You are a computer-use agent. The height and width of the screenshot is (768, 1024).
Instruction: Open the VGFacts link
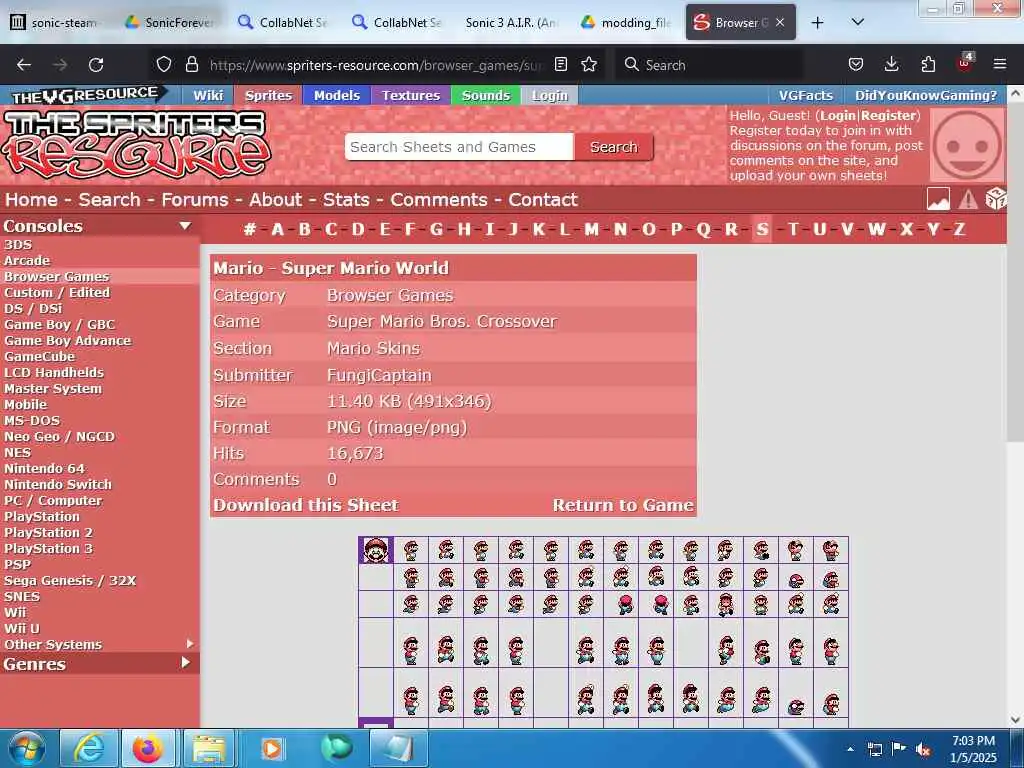click(806, 95)
